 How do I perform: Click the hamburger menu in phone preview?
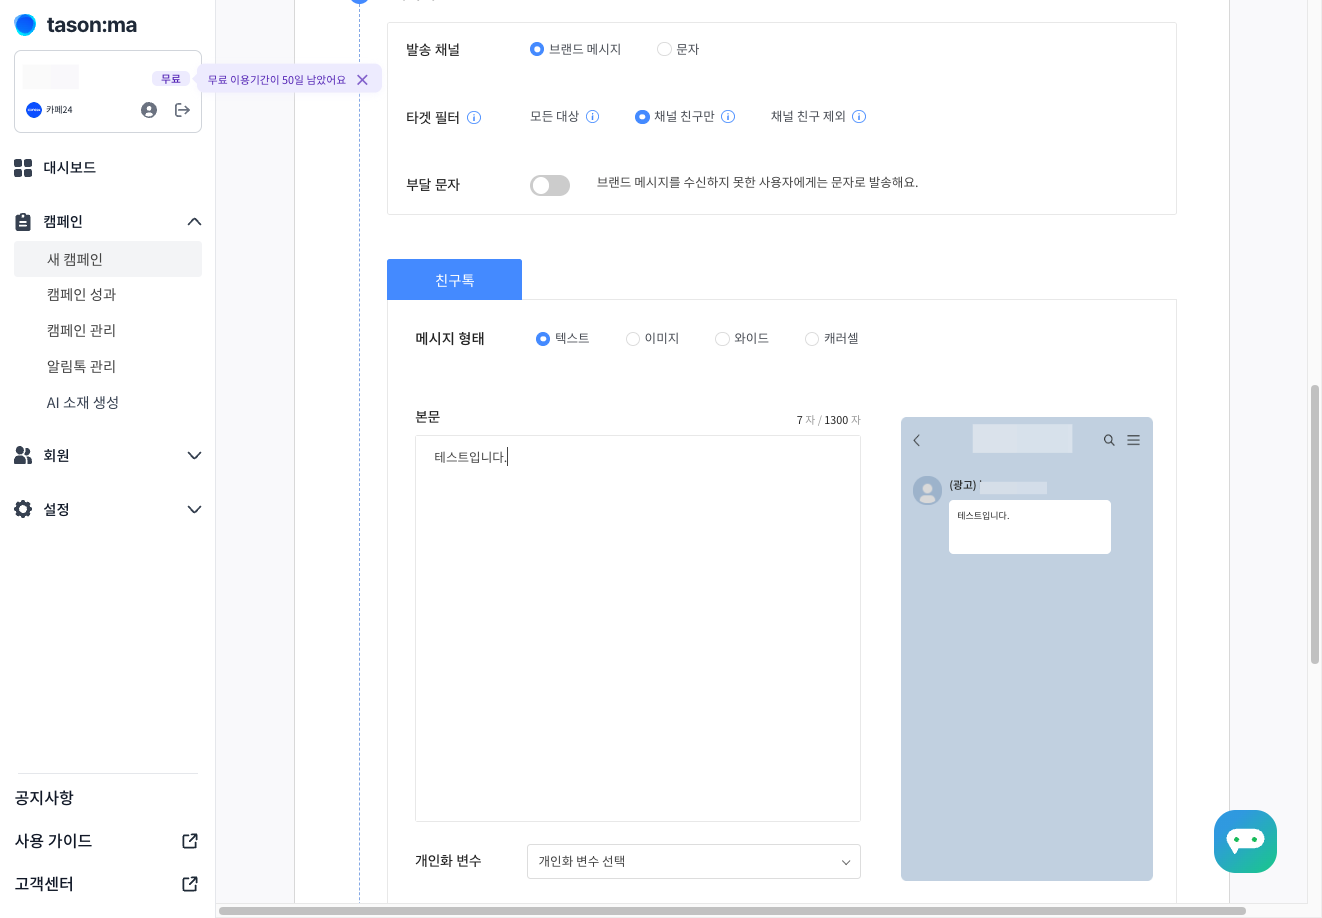pyautogui.click(x=1133, y=440)
